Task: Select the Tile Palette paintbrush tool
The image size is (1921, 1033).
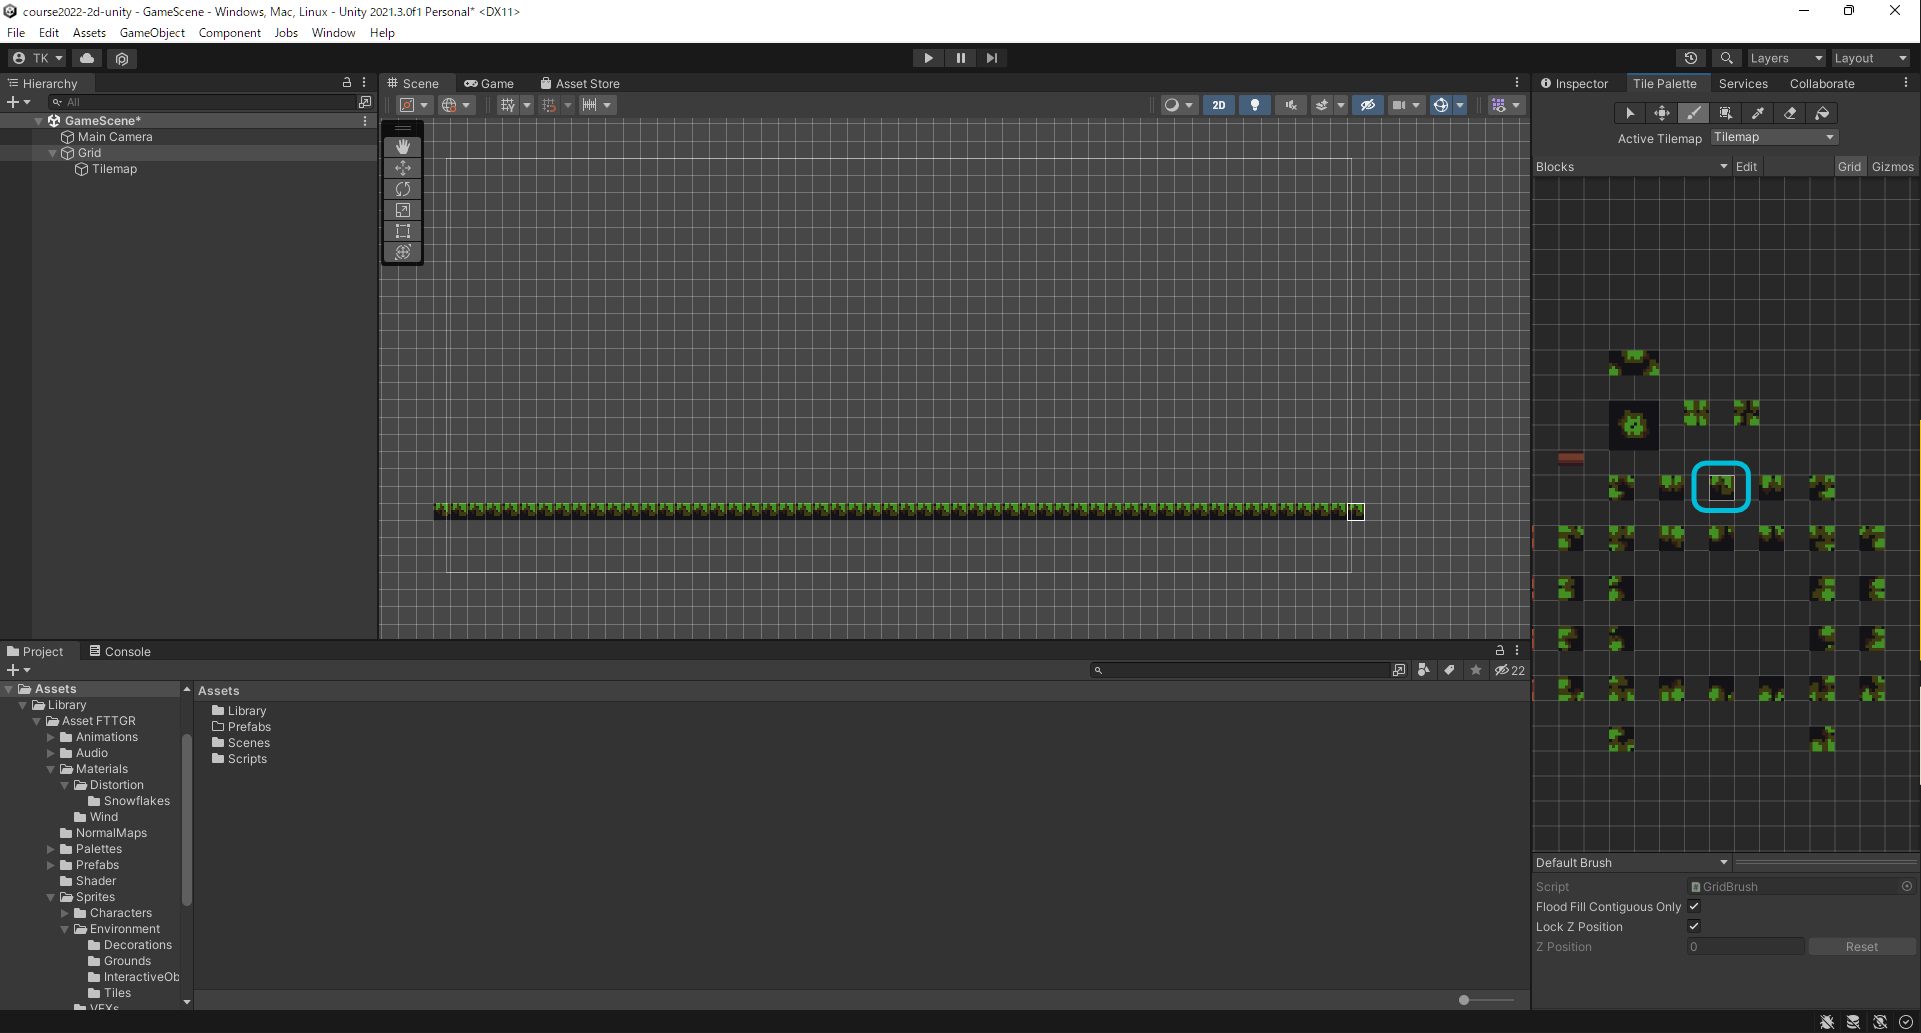Action: (x=1694, y=113)
